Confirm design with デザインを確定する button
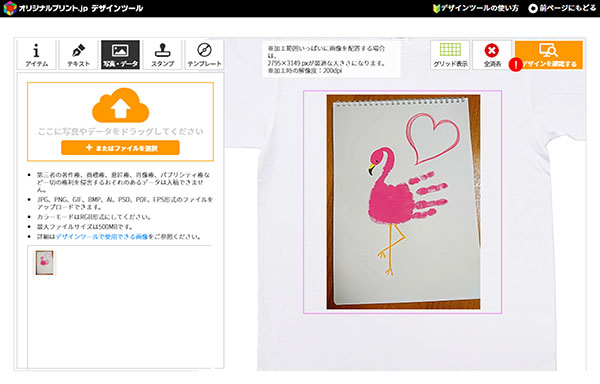The width and height of the screenshot is (600, 384). (549, 55)
